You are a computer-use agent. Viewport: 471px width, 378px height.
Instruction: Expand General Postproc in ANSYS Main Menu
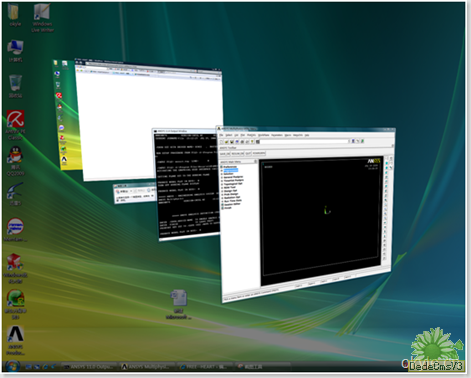(232, 177)
